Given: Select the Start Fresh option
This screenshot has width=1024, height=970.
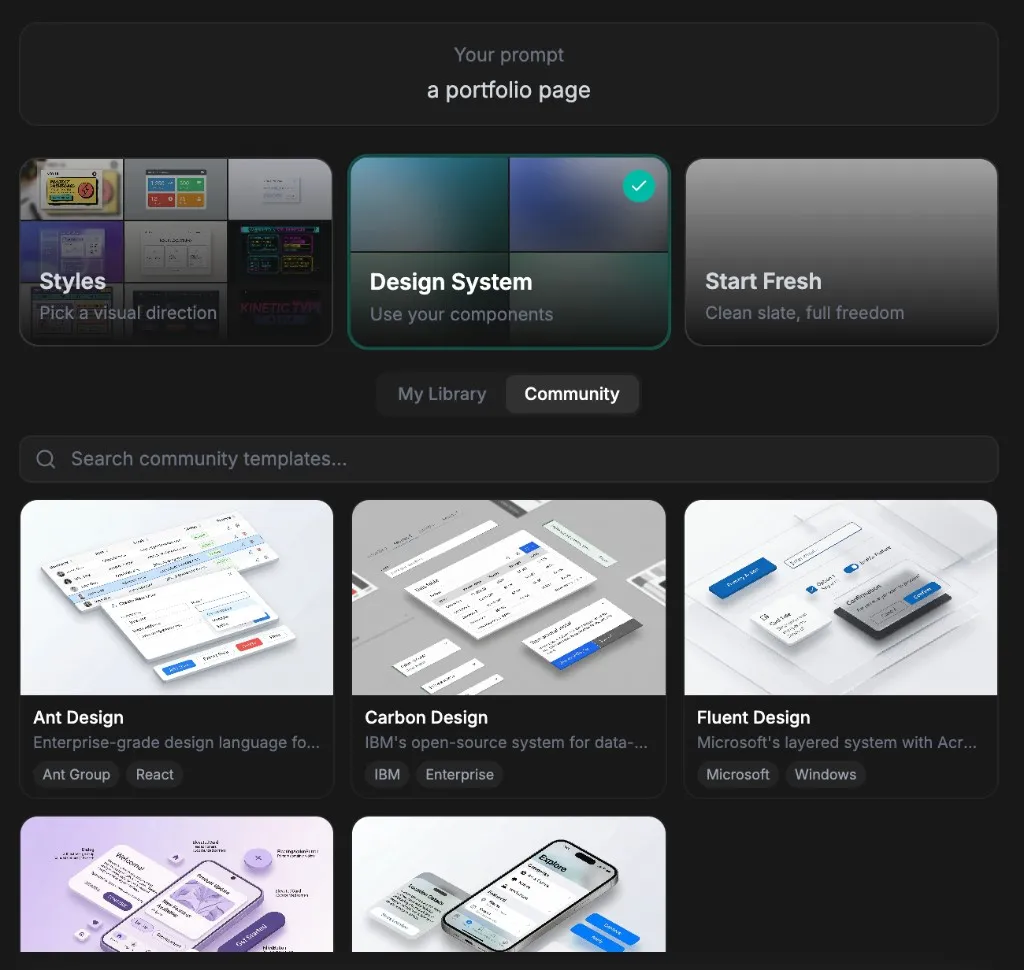Looking at the screenshot, I should click(841, 252).
